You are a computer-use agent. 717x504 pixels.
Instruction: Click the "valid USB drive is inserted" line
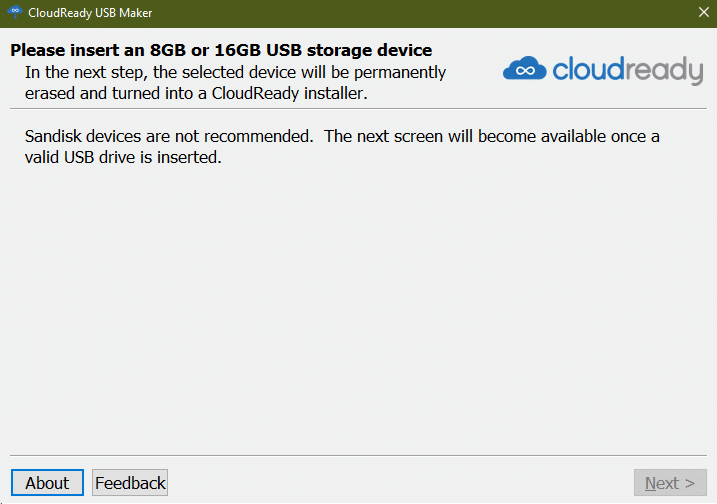[122, 157]
